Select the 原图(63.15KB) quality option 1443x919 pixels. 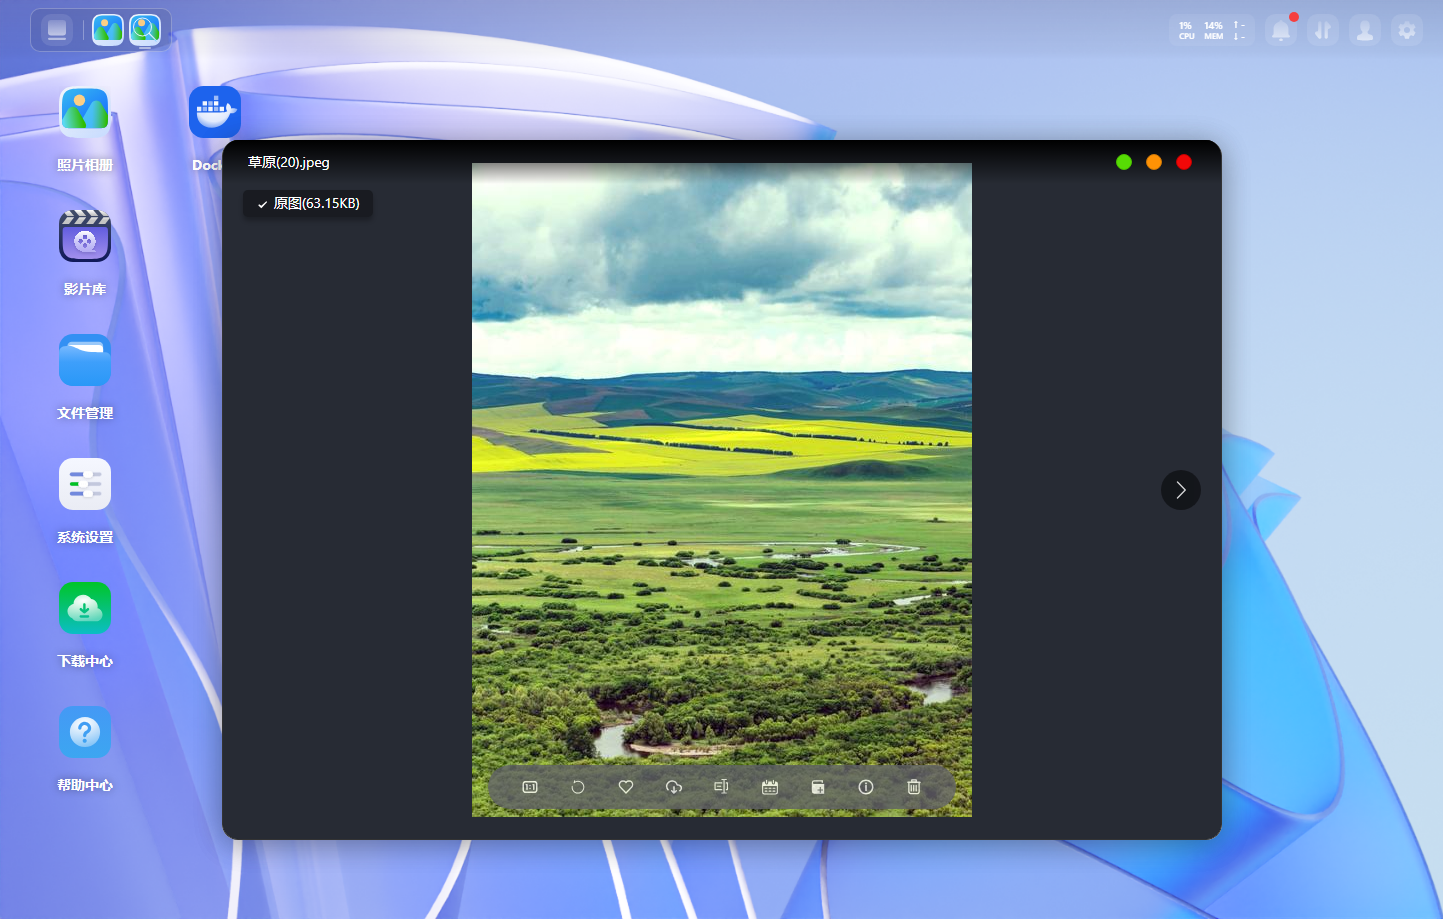(308, 204)
